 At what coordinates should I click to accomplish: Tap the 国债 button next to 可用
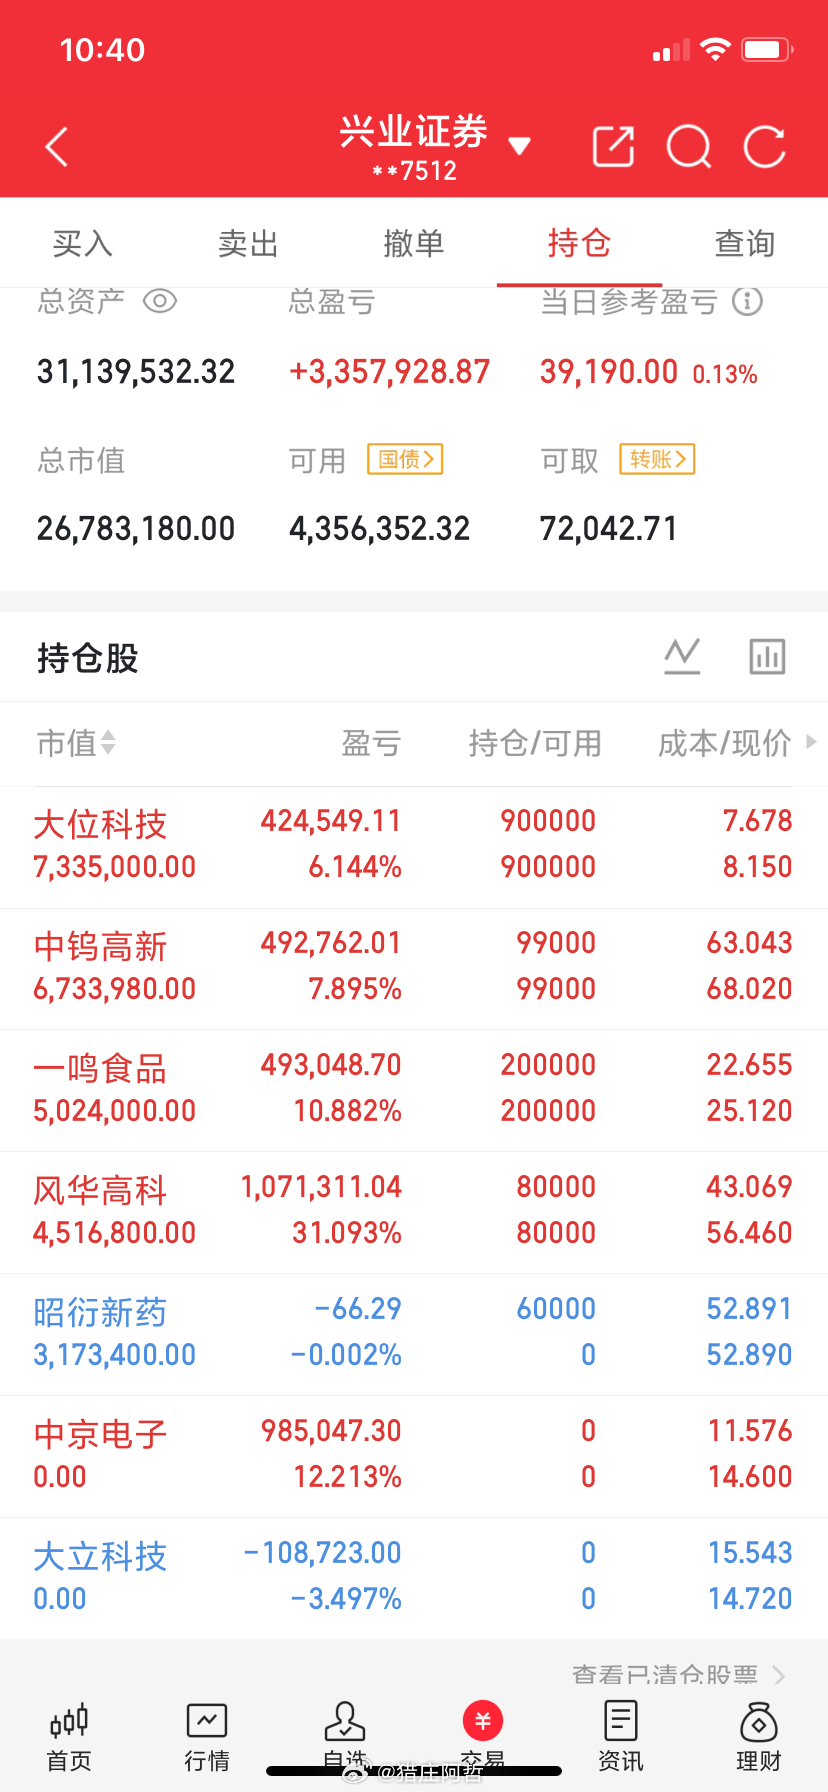point(405,459)
